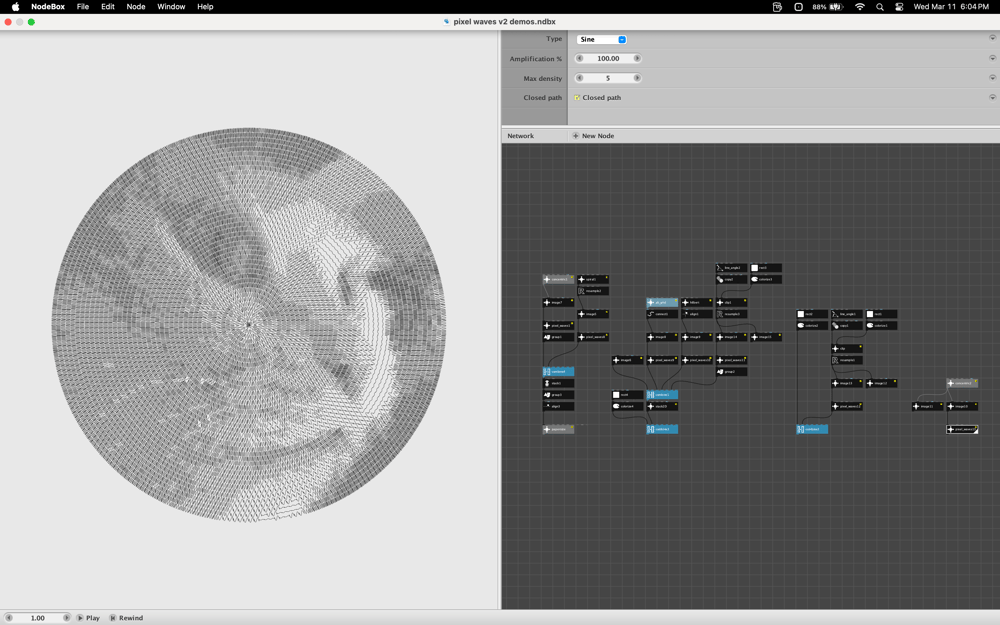This screenshot has width=1000, height=625.
Task: Open the Max density row options menu
Action: [x=992, y=78]
